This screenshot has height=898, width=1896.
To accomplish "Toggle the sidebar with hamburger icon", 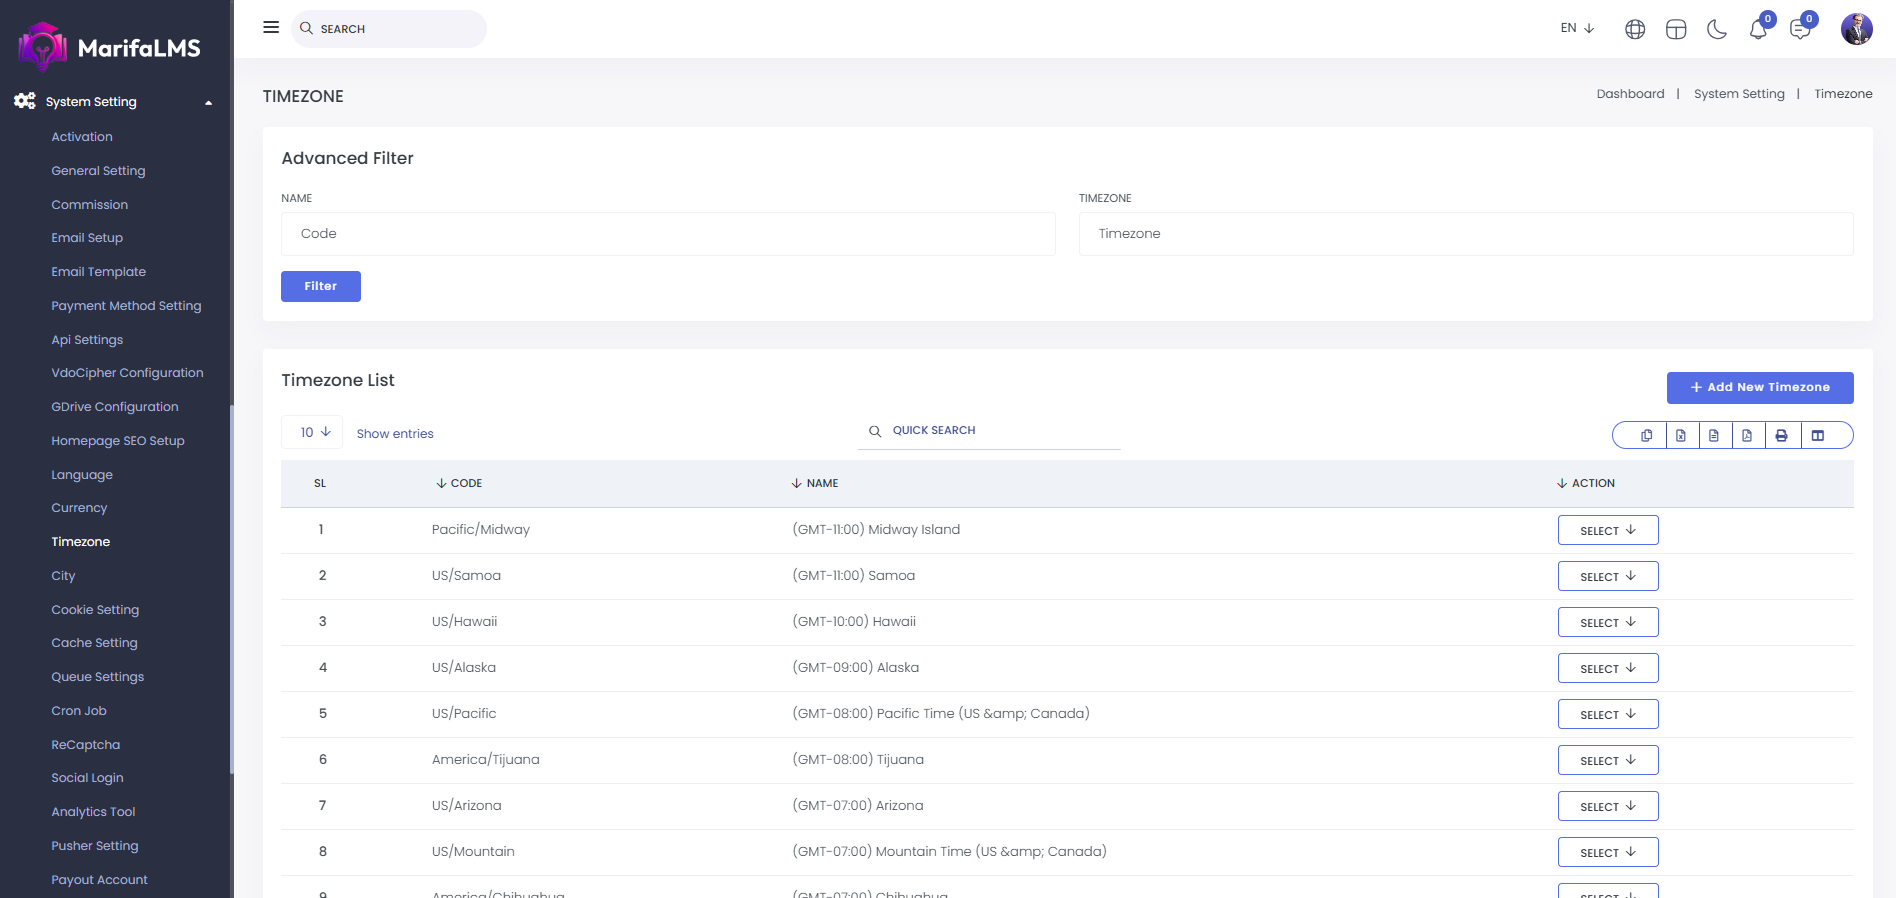I will (271, 28).
